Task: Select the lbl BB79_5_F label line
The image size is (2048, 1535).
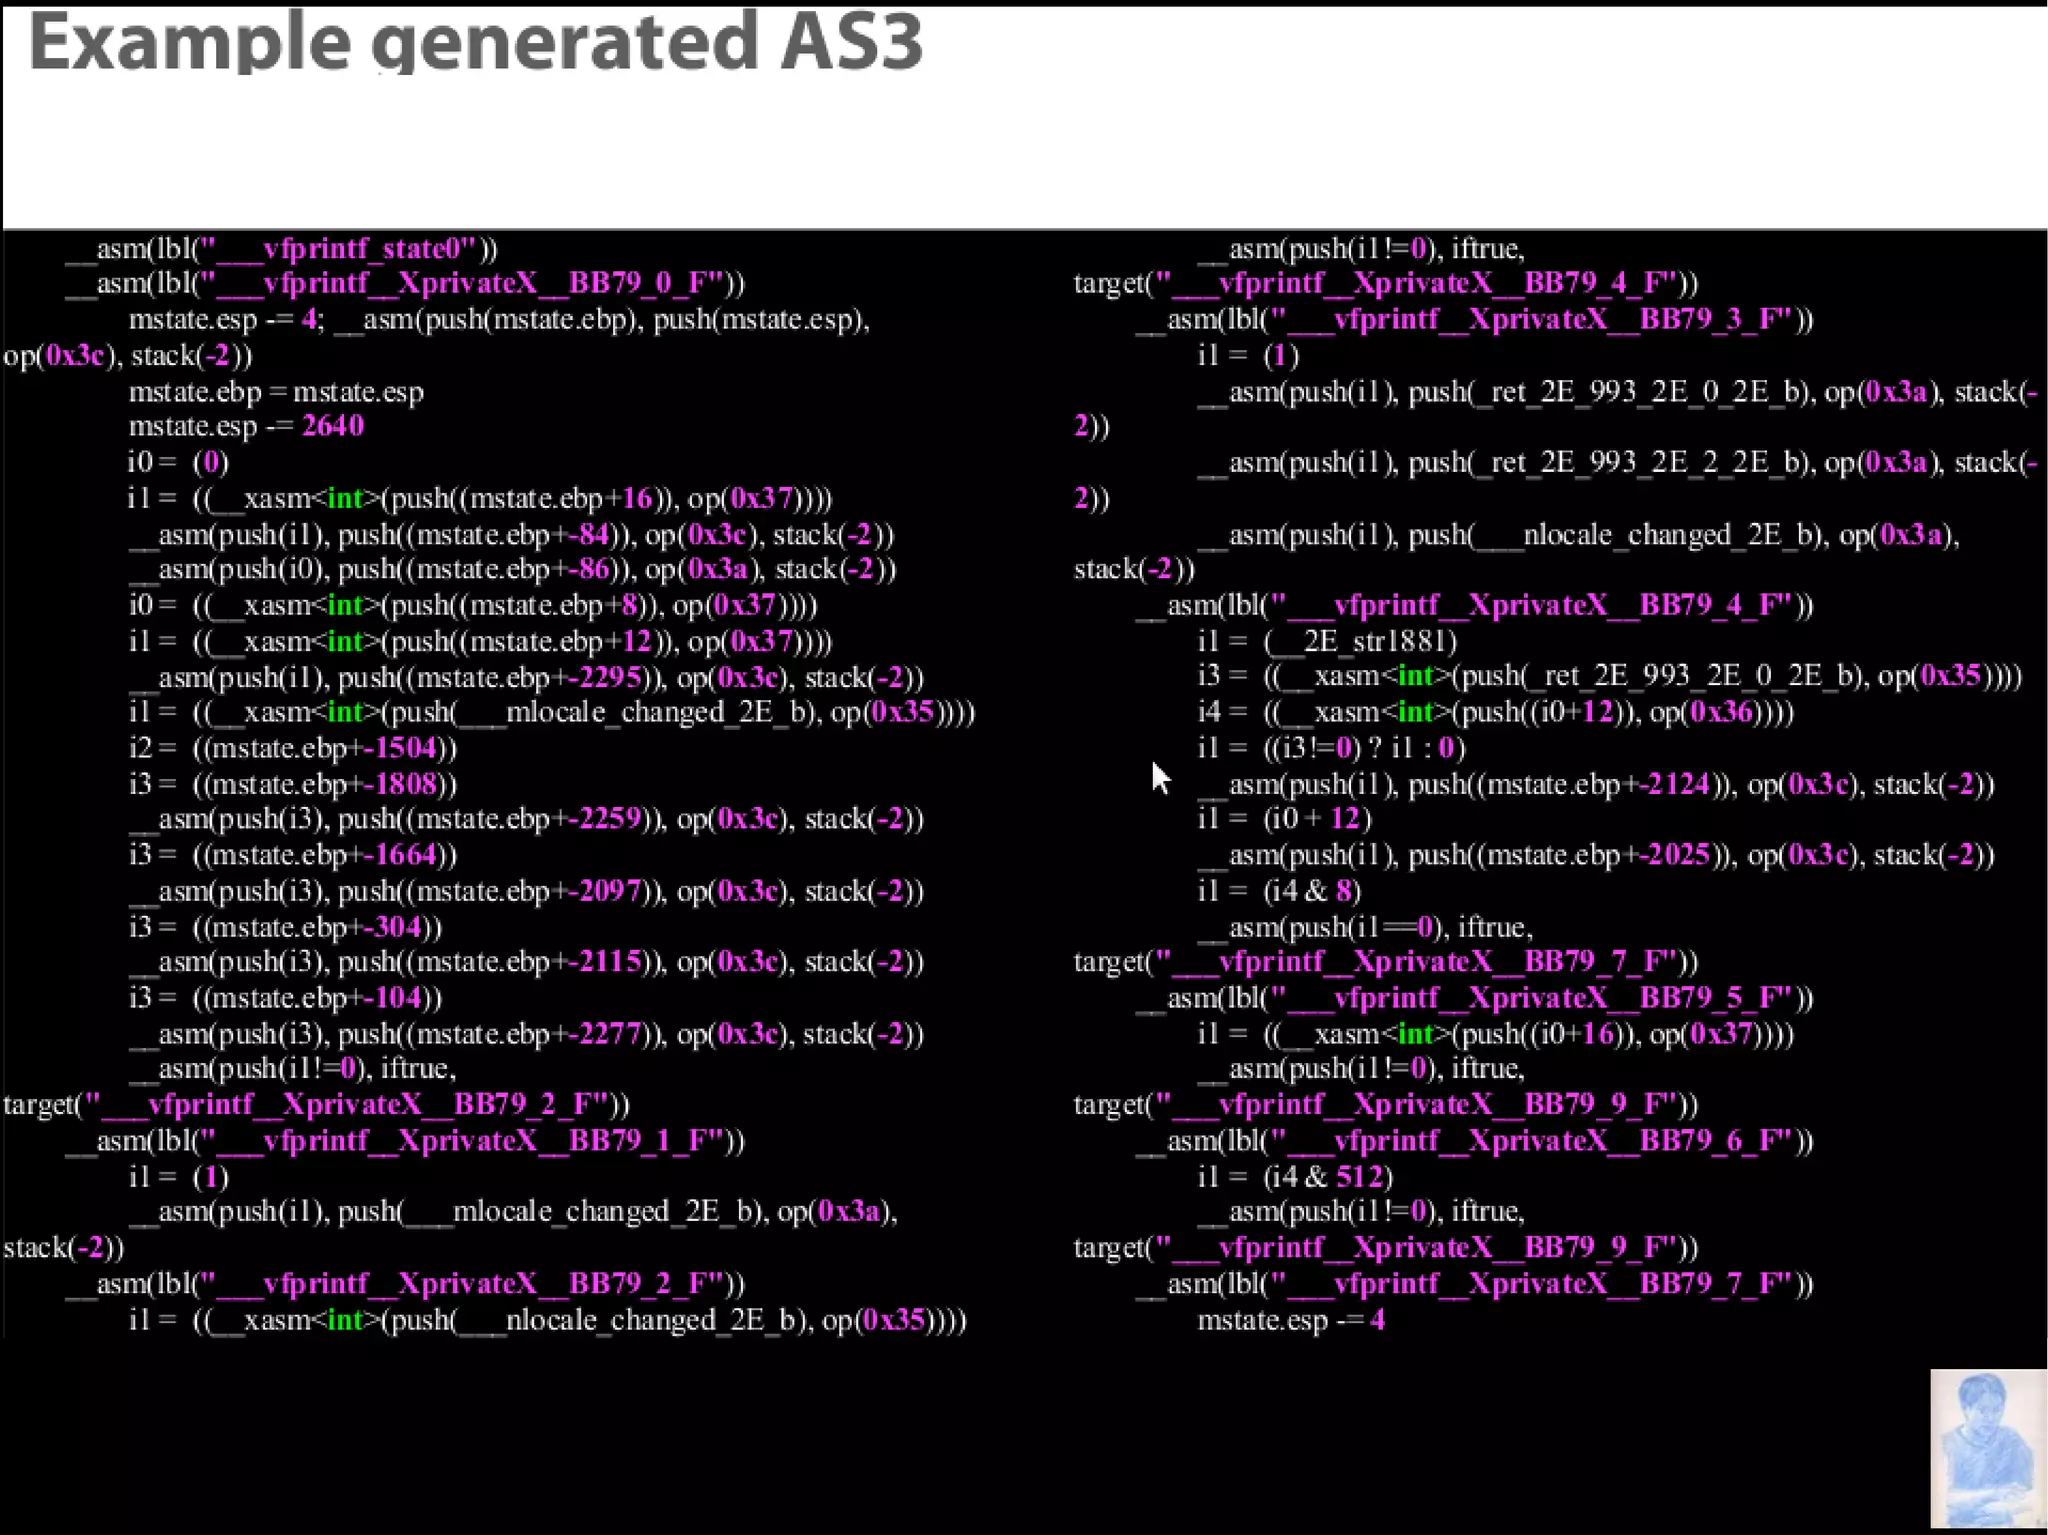Action: 1474,998
